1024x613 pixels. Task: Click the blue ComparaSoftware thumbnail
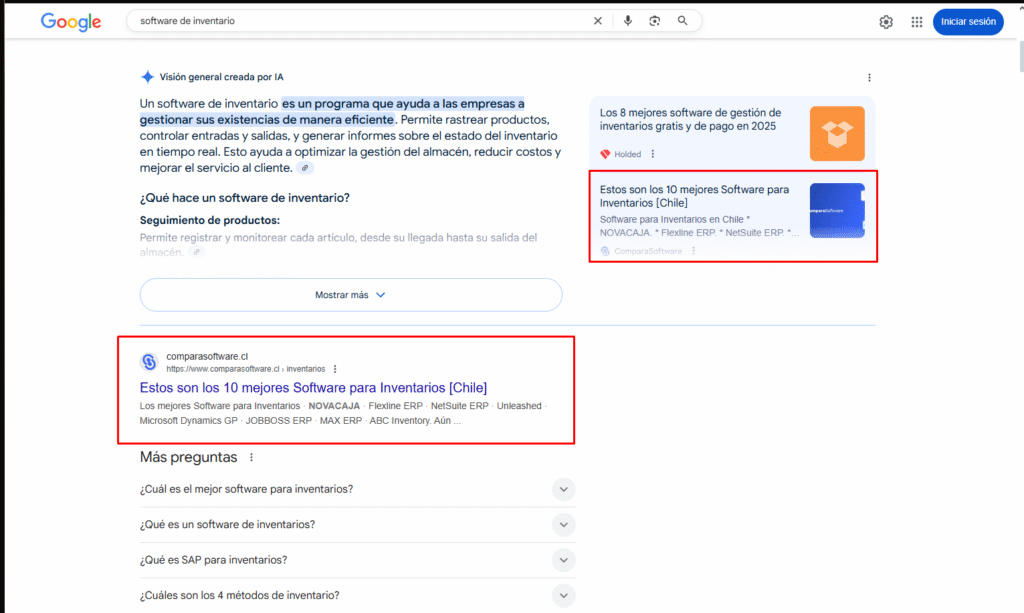click(837, 210)
